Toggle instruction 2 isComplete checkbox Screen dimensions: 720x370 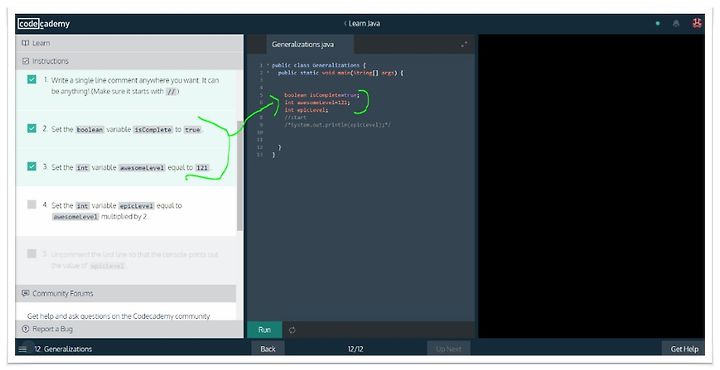click(x=32, y=129)
